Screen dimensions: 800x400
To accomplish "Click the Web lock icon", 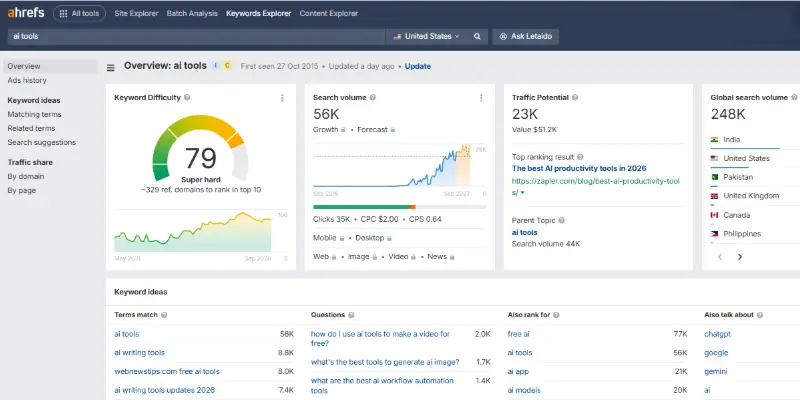I will click(334, 257).
